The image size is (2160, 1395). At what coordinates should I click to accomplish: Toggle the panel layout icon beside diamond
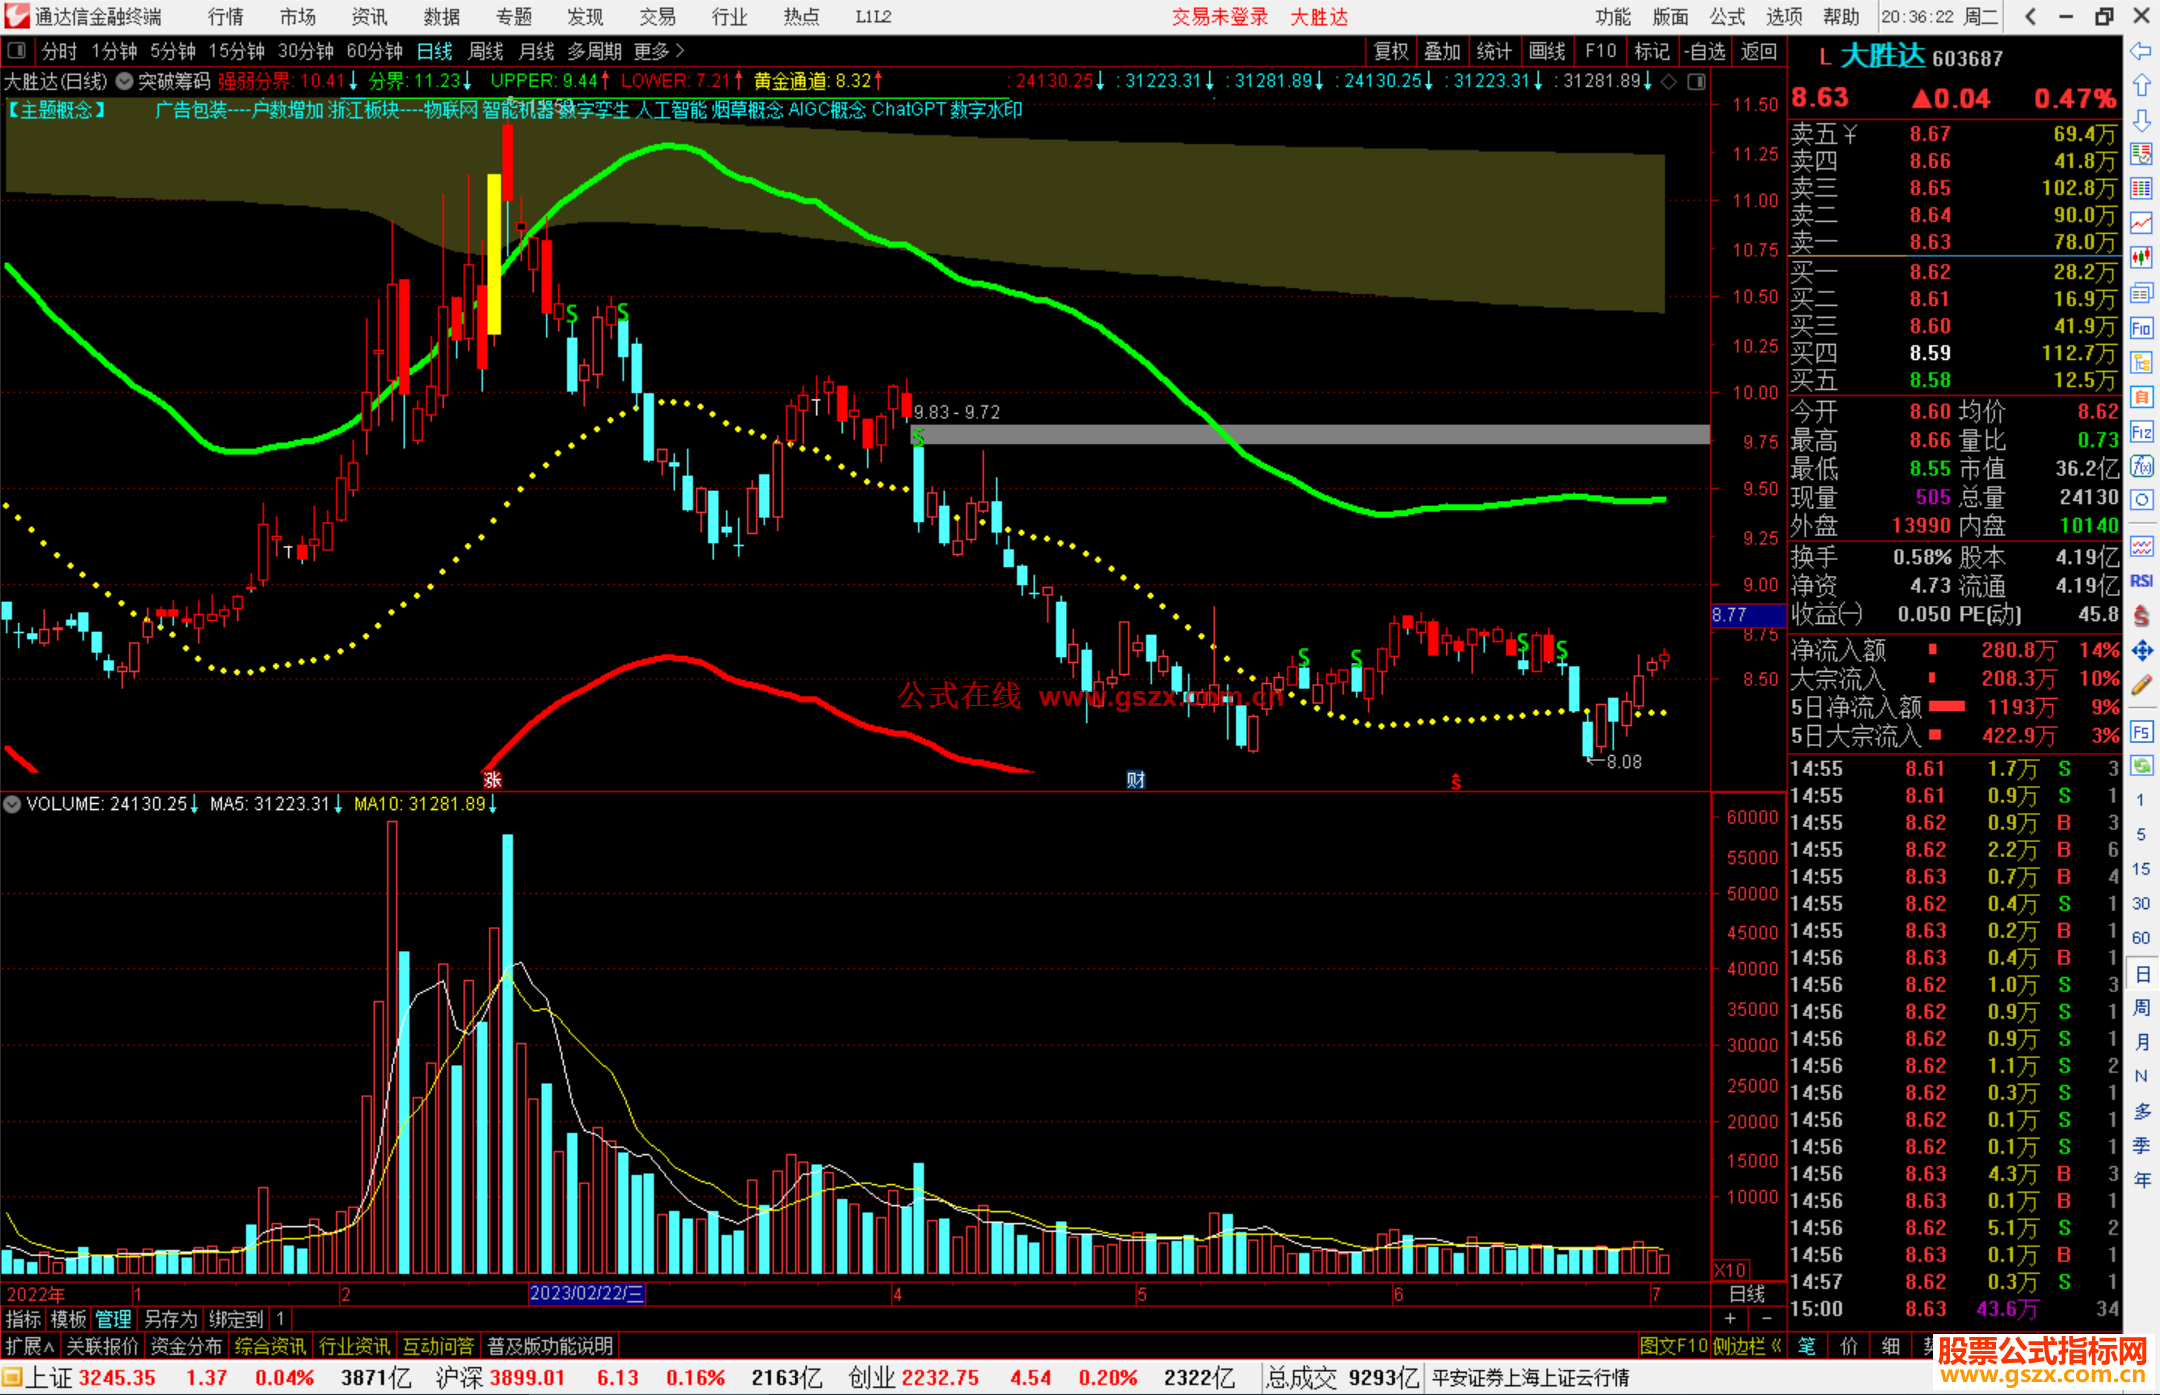coord(1696,82)
